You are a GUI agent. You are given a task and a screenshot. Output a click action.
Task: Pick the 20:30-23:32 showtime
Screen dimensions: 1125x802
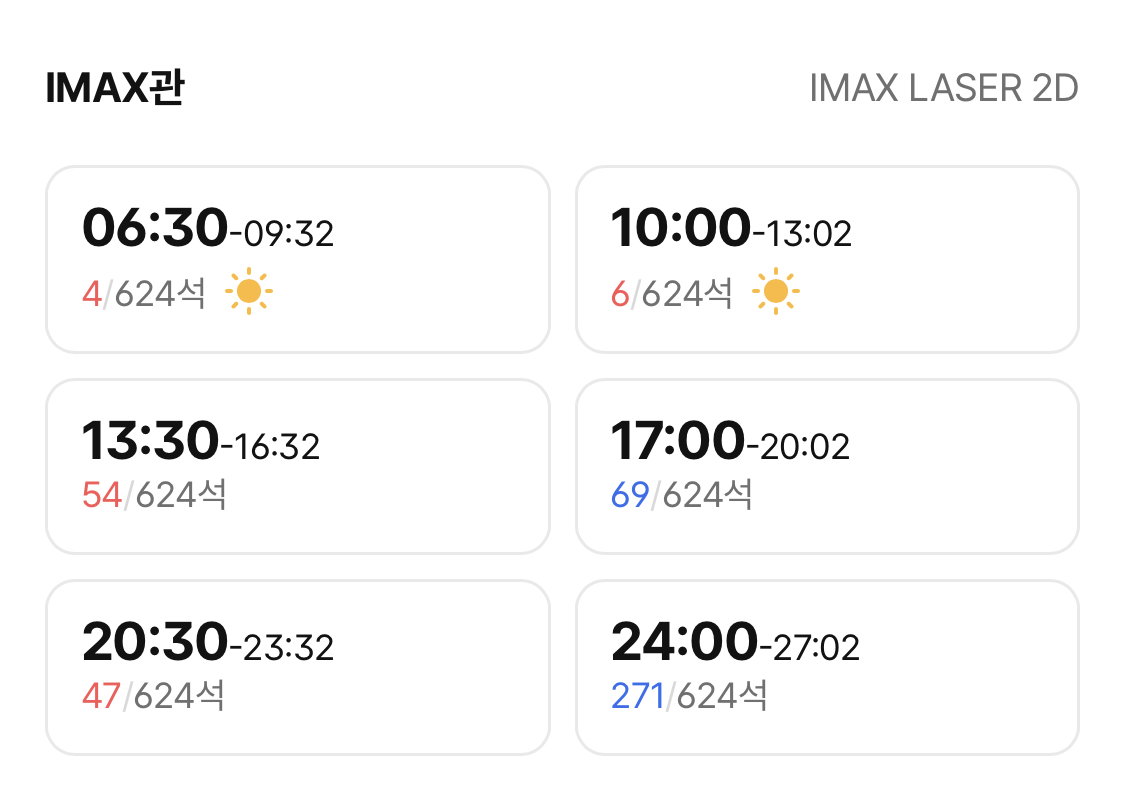[298, 668]
